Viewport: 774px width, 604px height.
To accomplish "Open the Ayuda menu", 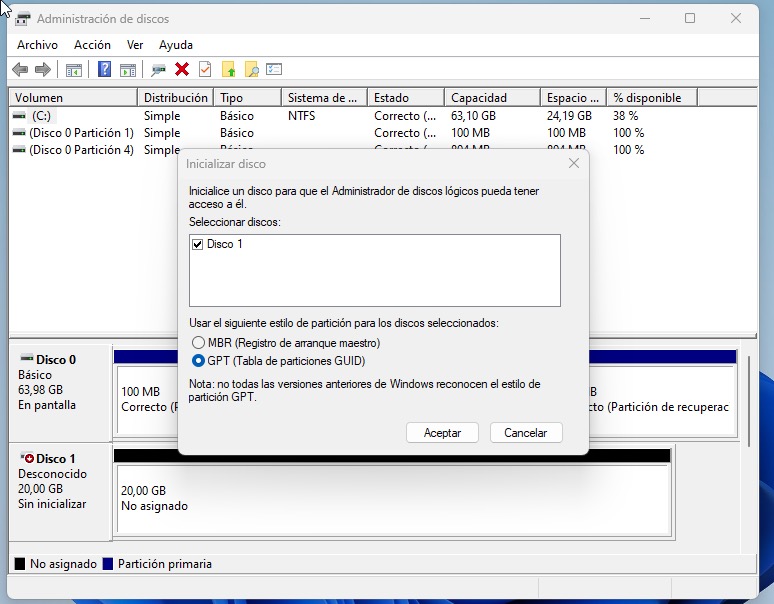I will (176, 45).
